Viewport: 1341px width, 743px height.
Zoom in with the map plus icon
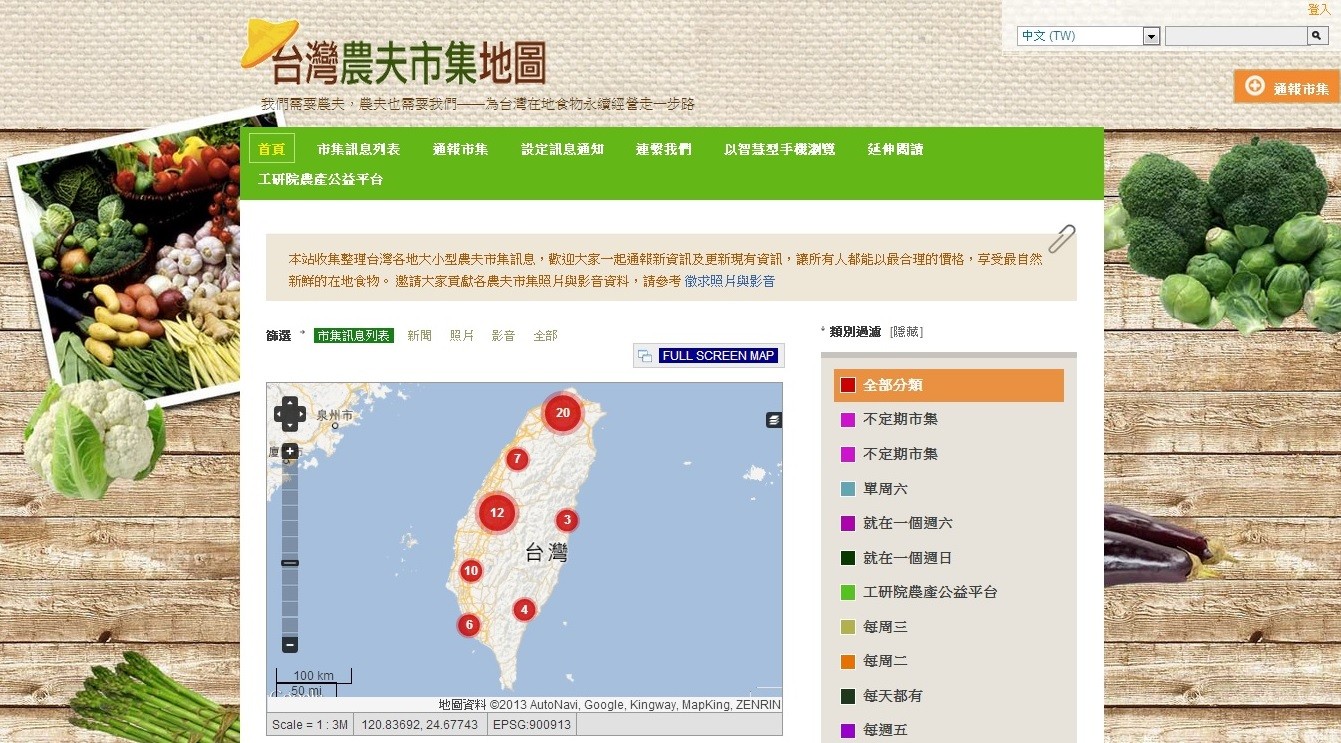[289, 451]
